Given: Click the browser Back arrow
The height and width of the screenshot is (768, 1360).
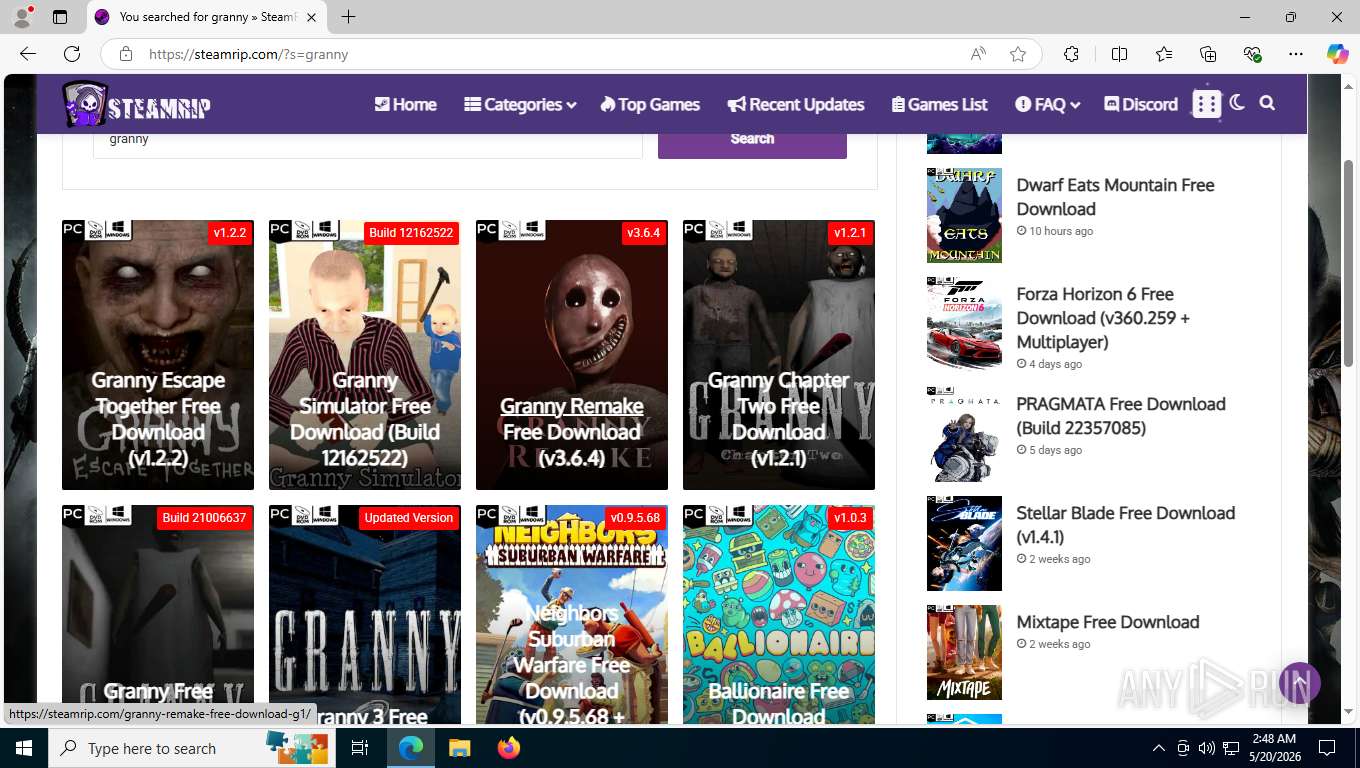Looking at the screenshot, I should point(28,54).
